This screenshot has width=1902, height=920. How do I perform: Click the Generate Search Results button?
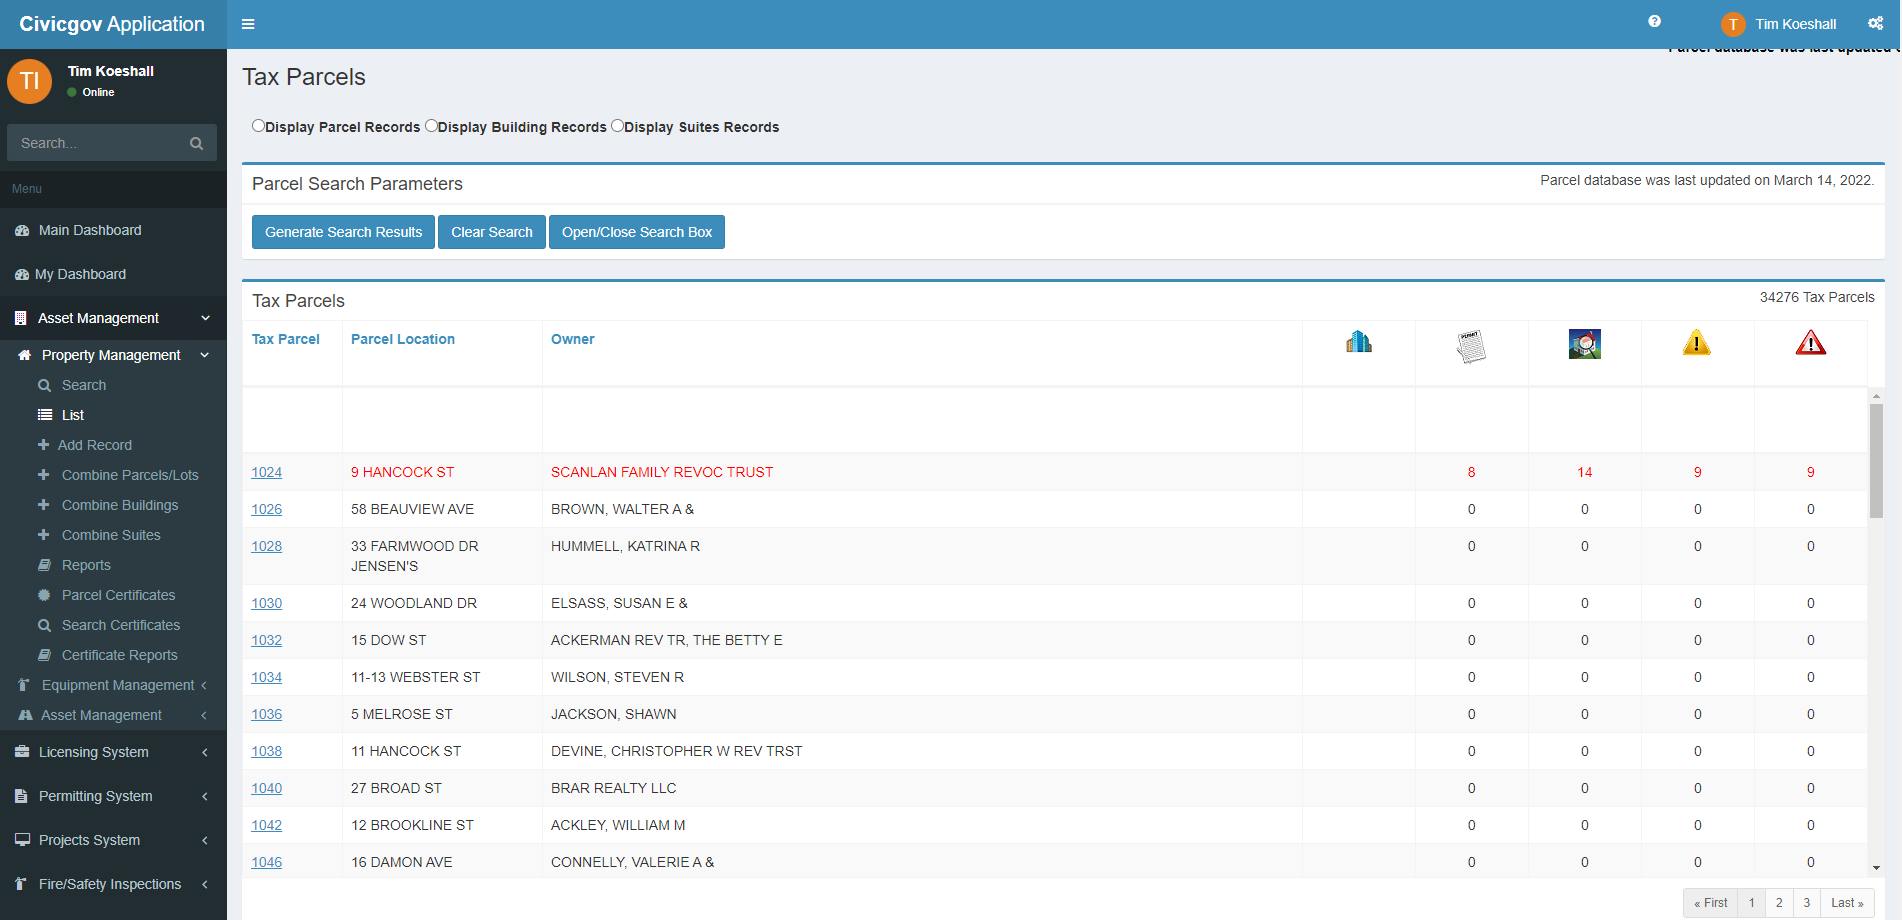click(343, 232)
